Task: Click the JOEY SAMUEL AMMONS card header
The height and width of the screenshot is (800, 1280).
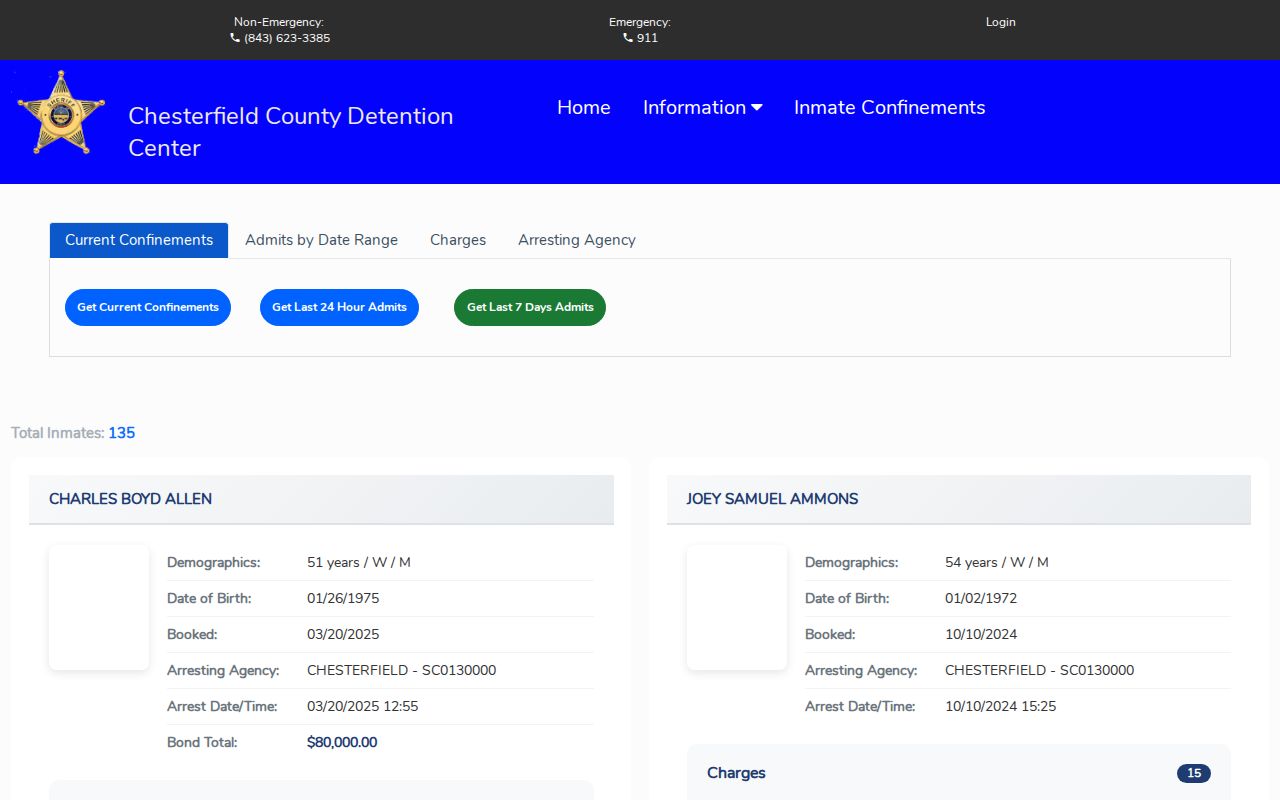Action: click(959, 499)
